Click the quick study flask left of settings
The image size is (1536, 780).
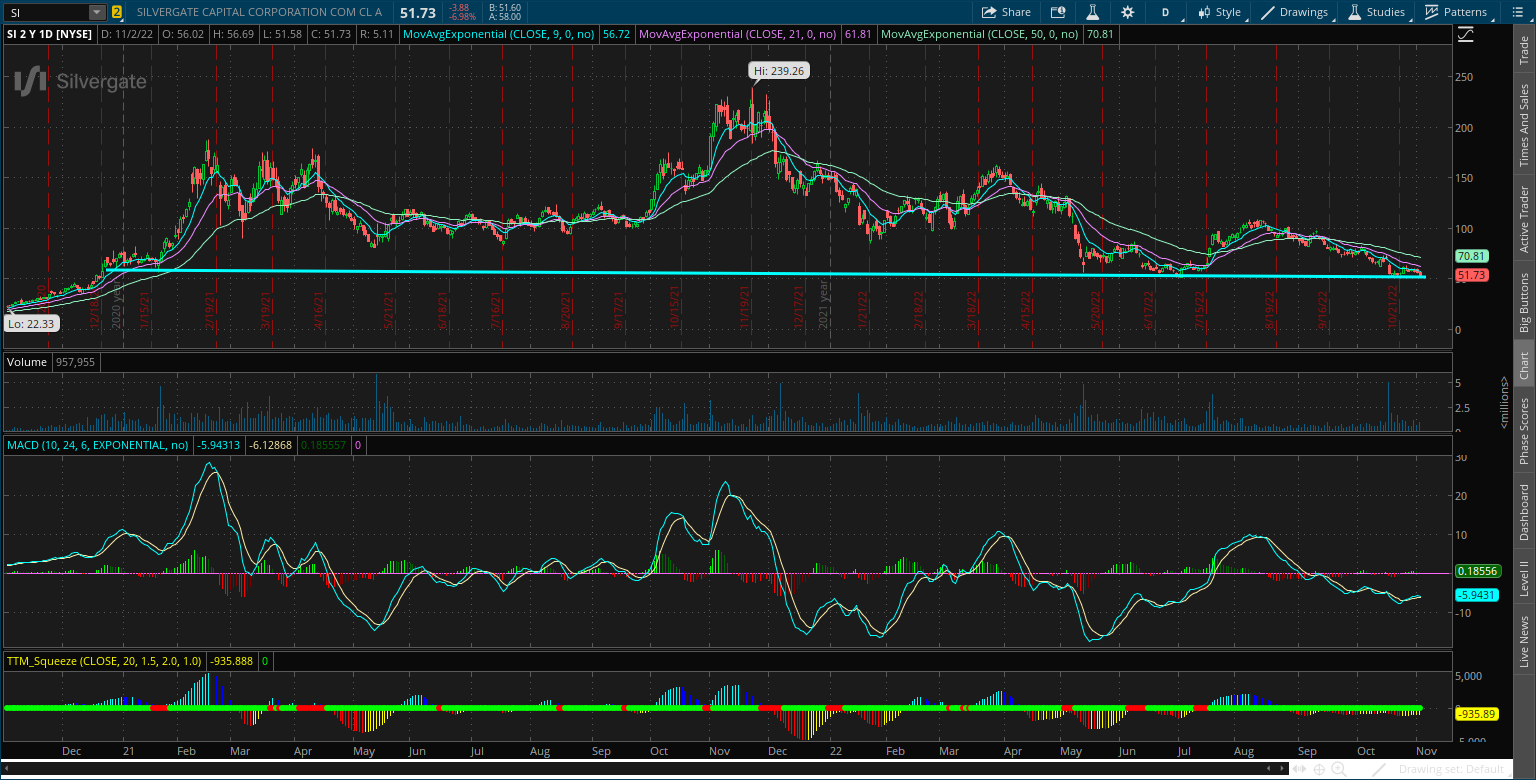click(1092, 12)
